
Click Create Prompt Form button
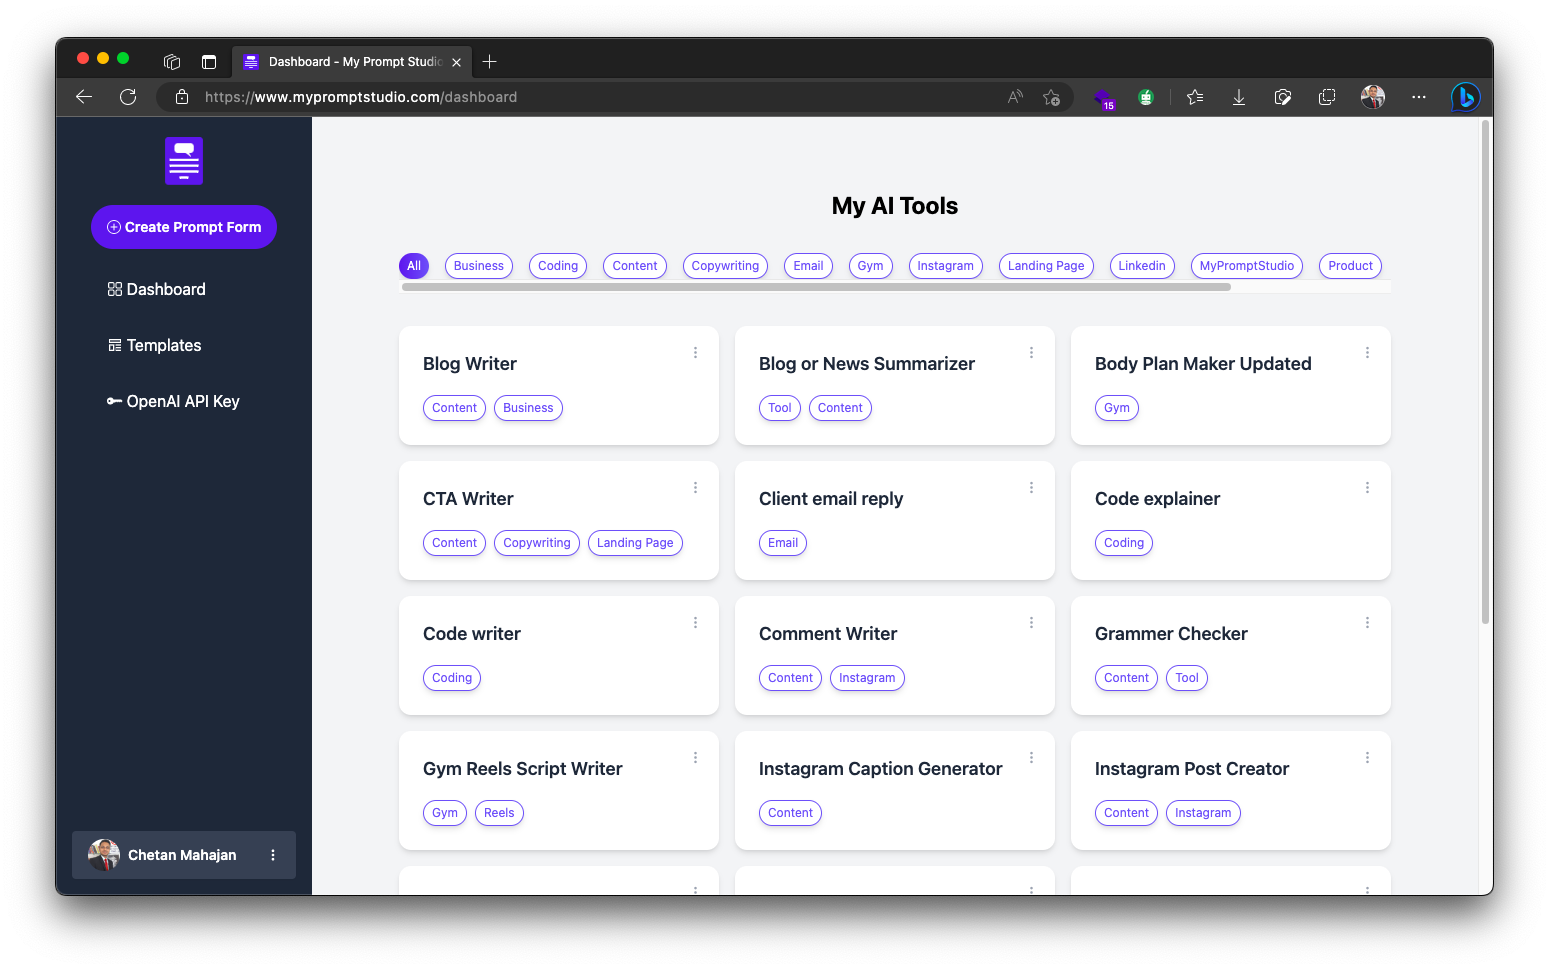(184, 227)
